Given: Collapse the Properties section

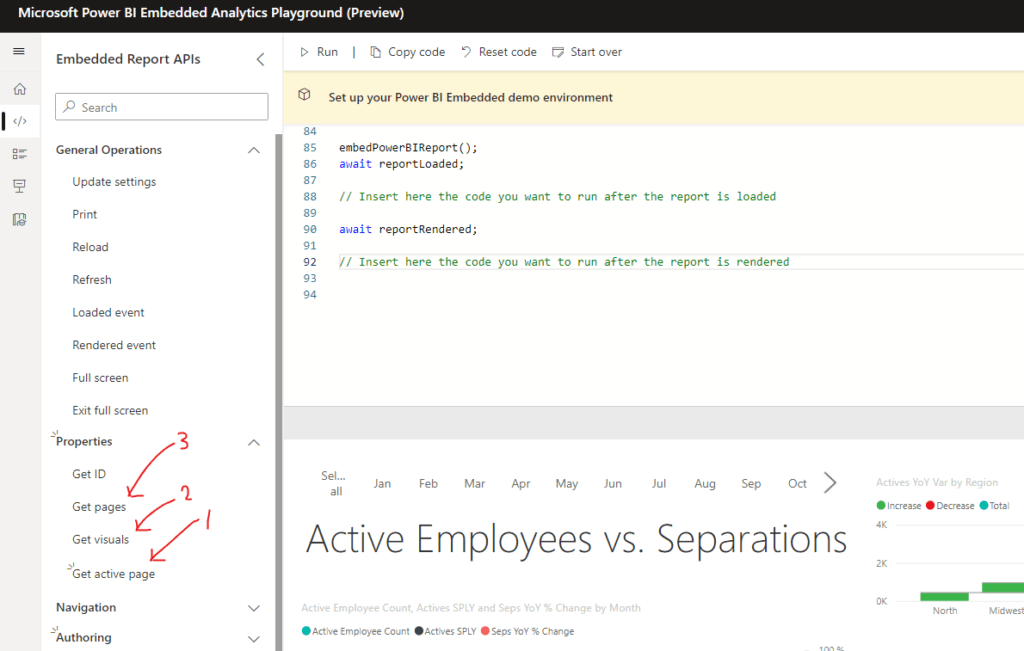Looking at the screenshot, I should [254, 442].
